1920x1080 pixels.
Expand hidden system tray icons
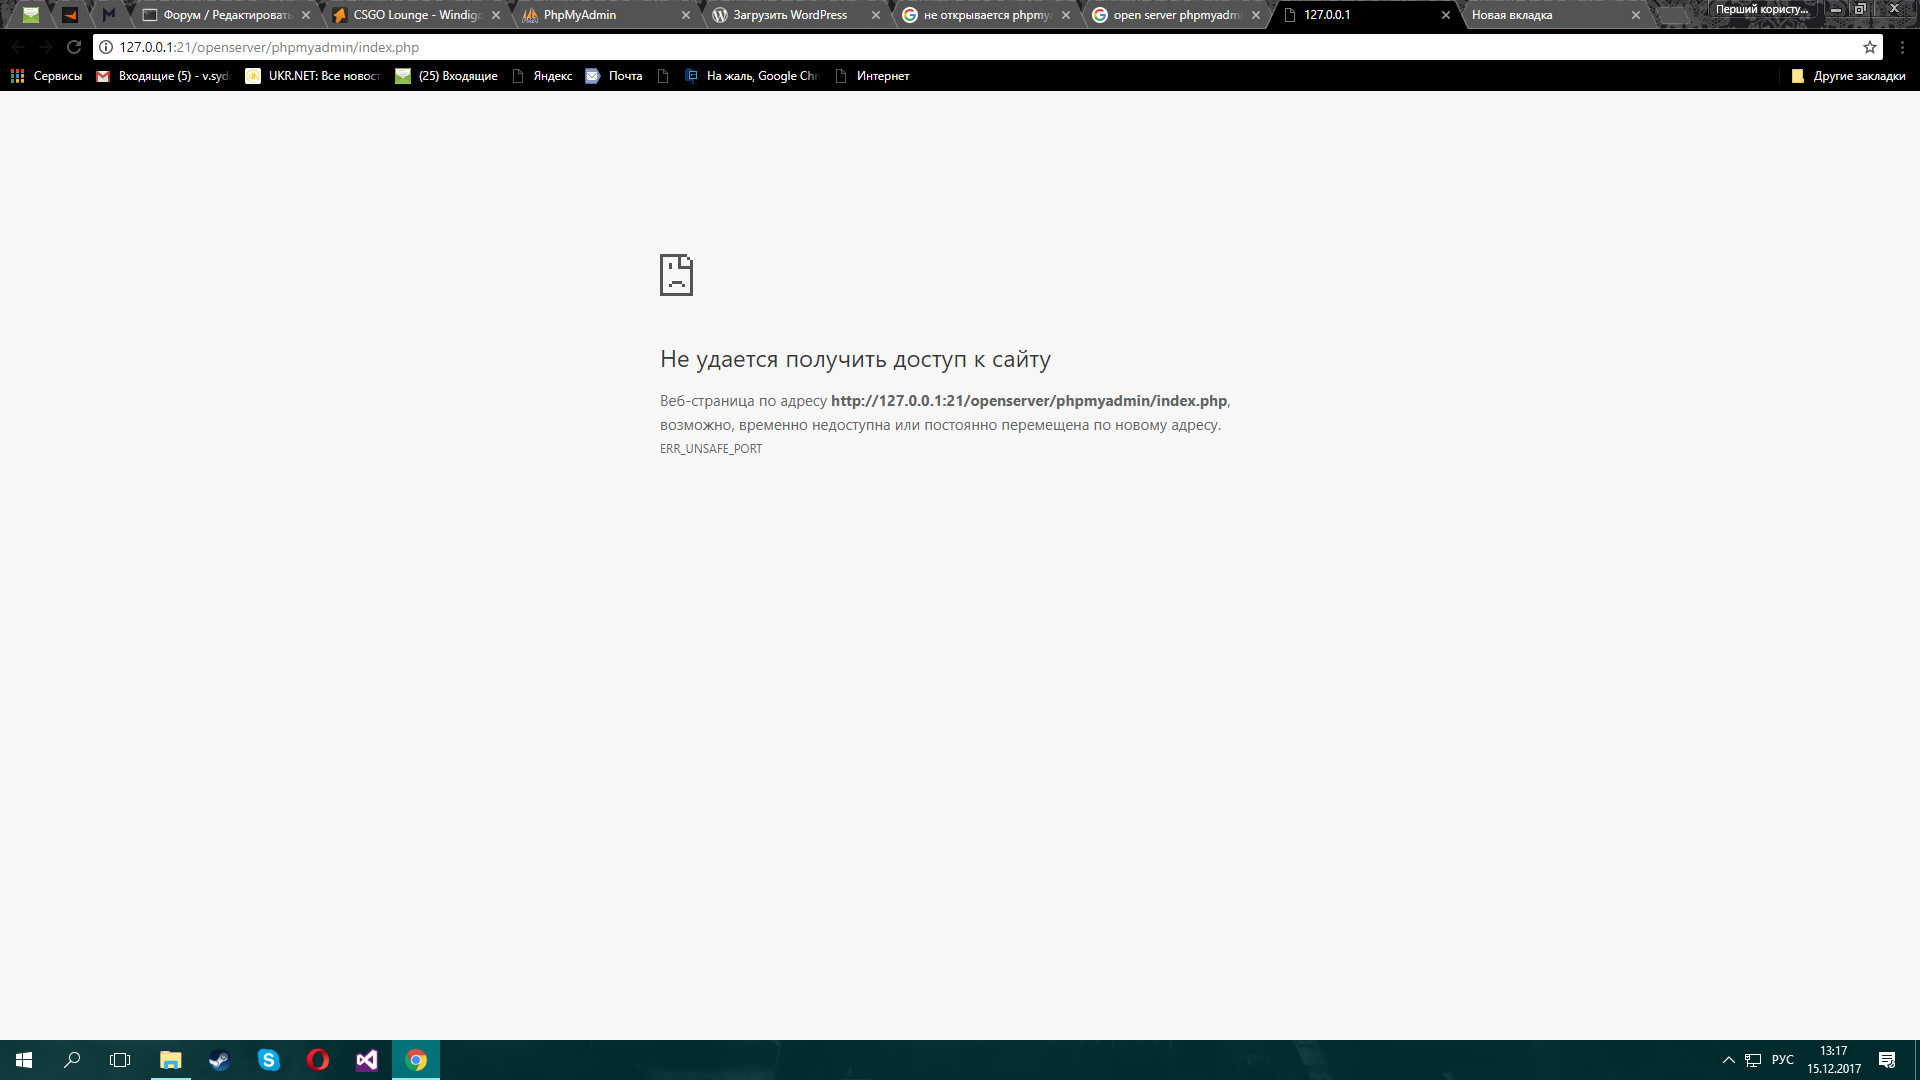(1728, 1060)
